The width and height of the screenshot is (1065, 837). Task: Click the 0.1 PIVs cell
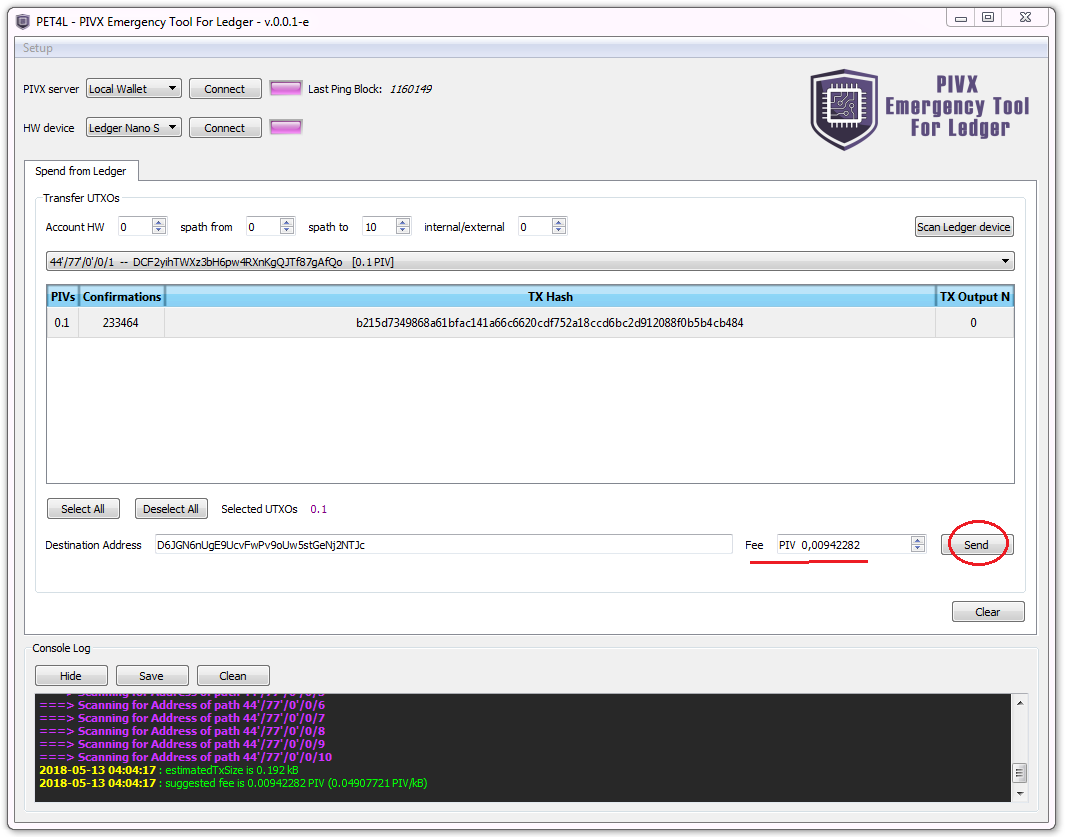coord(62,323)
